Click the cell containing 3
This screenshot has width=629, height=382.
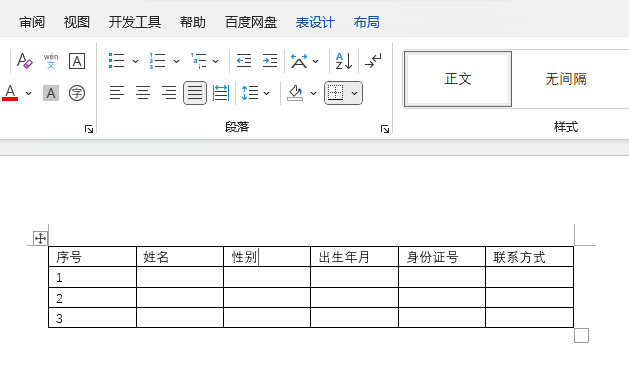click(x=92, y=318)
